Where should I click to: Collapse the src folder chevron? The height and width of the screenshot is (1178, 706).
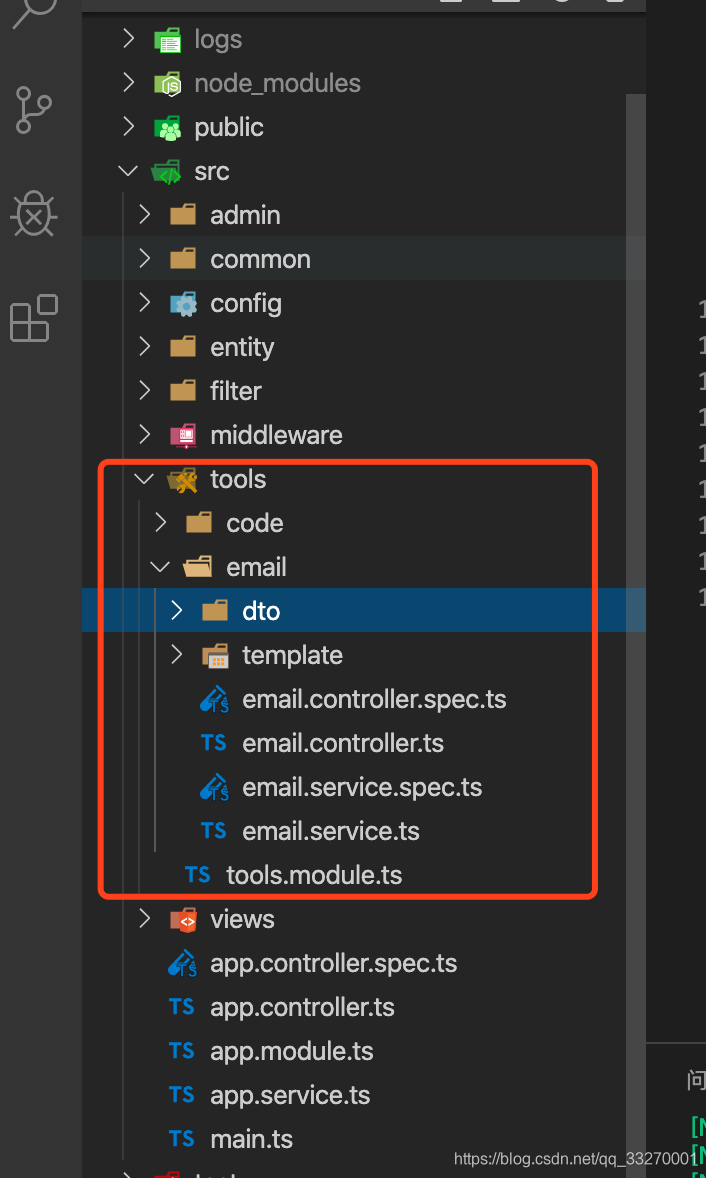pos(128,171)
